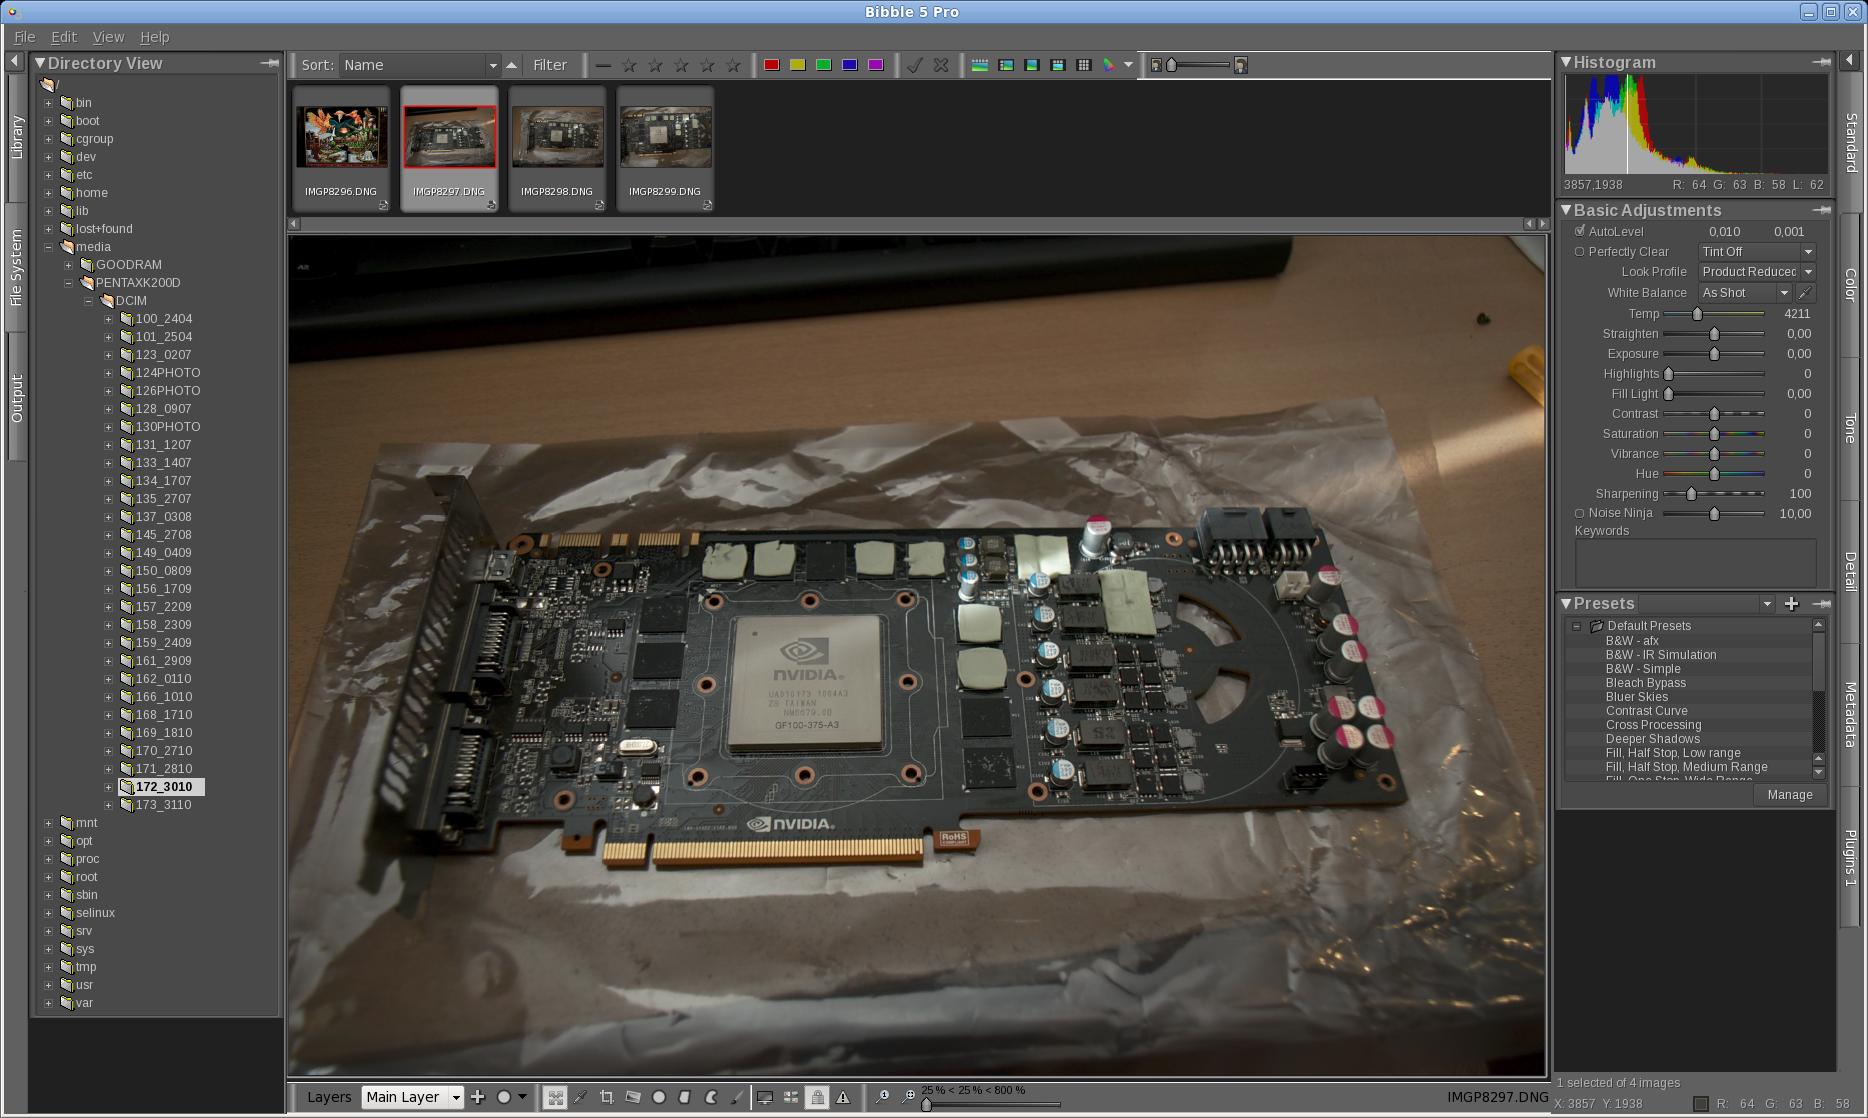This screenshot has height=1118, width=1868.
Task: Open the multicolor triangle display icon
Action: coord(1109,65)
